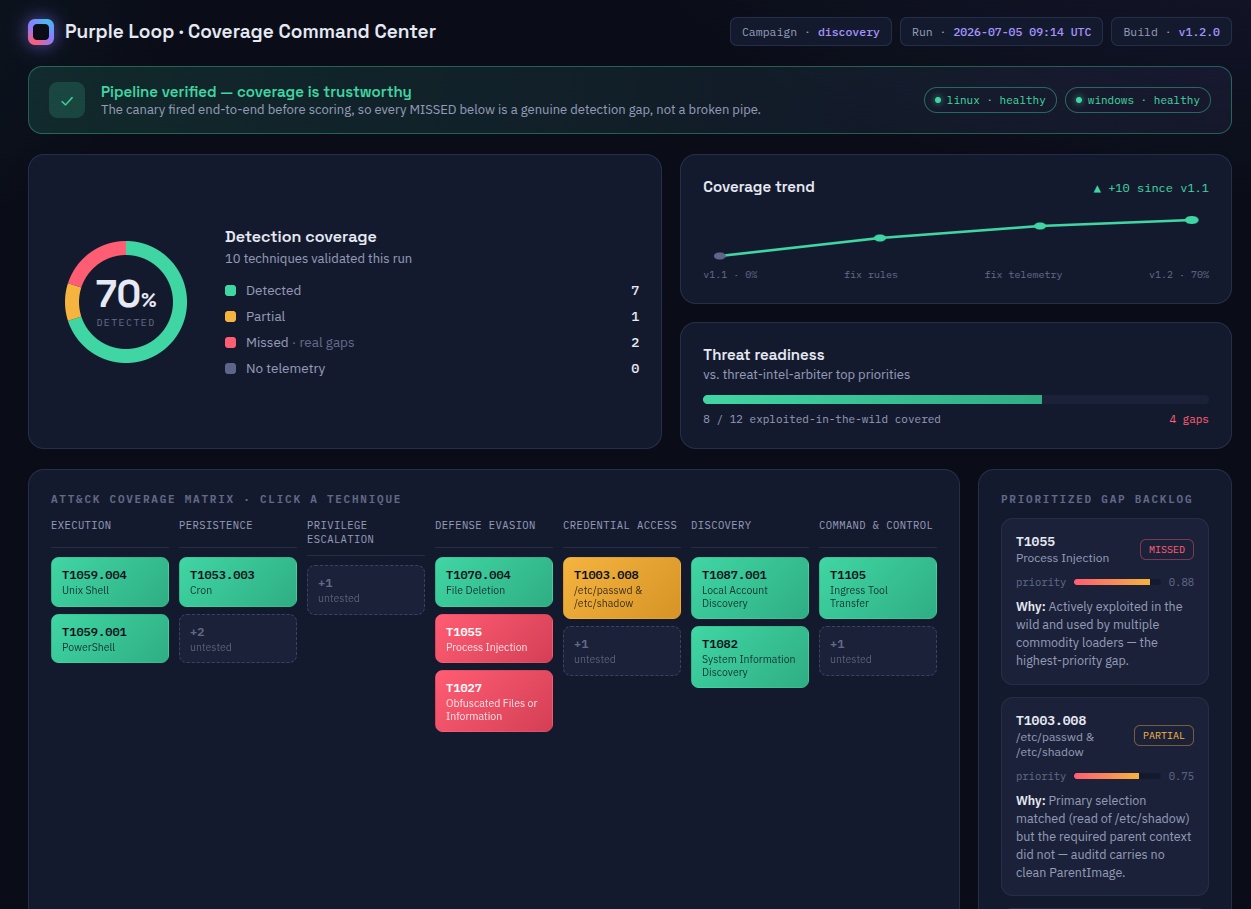Click the v1.1 trend data point

click(x=720, y=256)
